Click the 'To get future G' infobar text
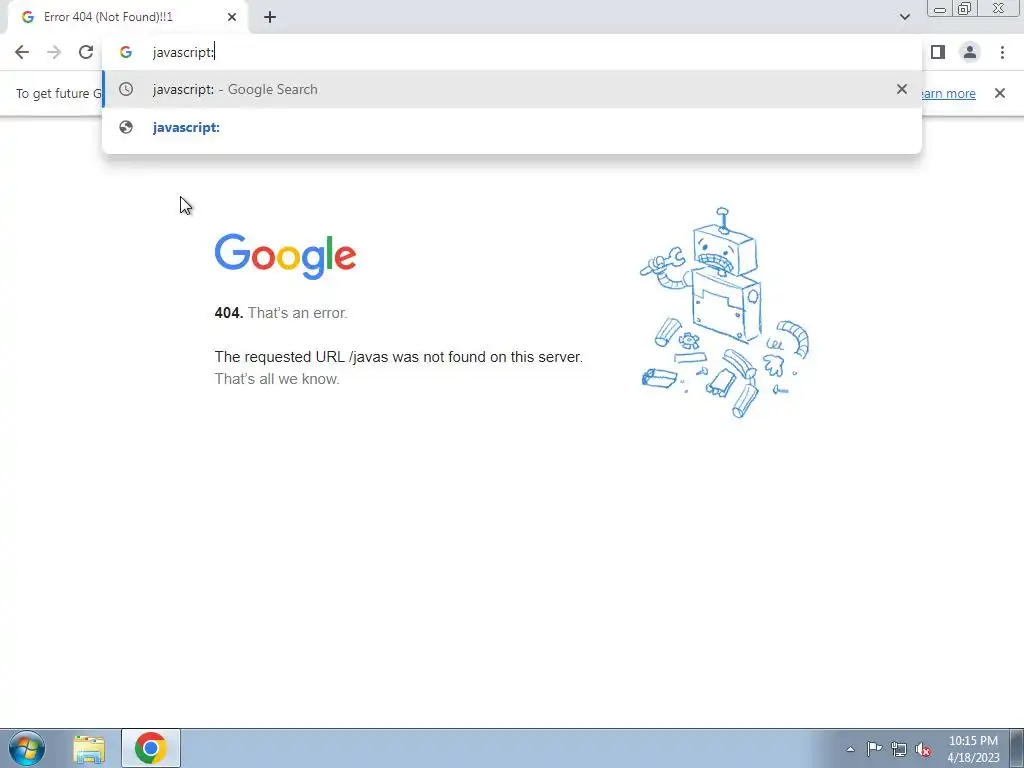The width and height of the screenshot is (1024, 768). pyautogui.click(x=59, y=93)
